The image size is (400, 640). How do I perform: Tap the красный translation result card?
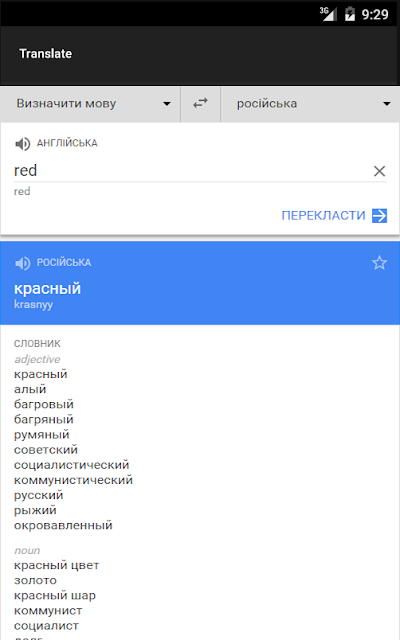(200, 283)
